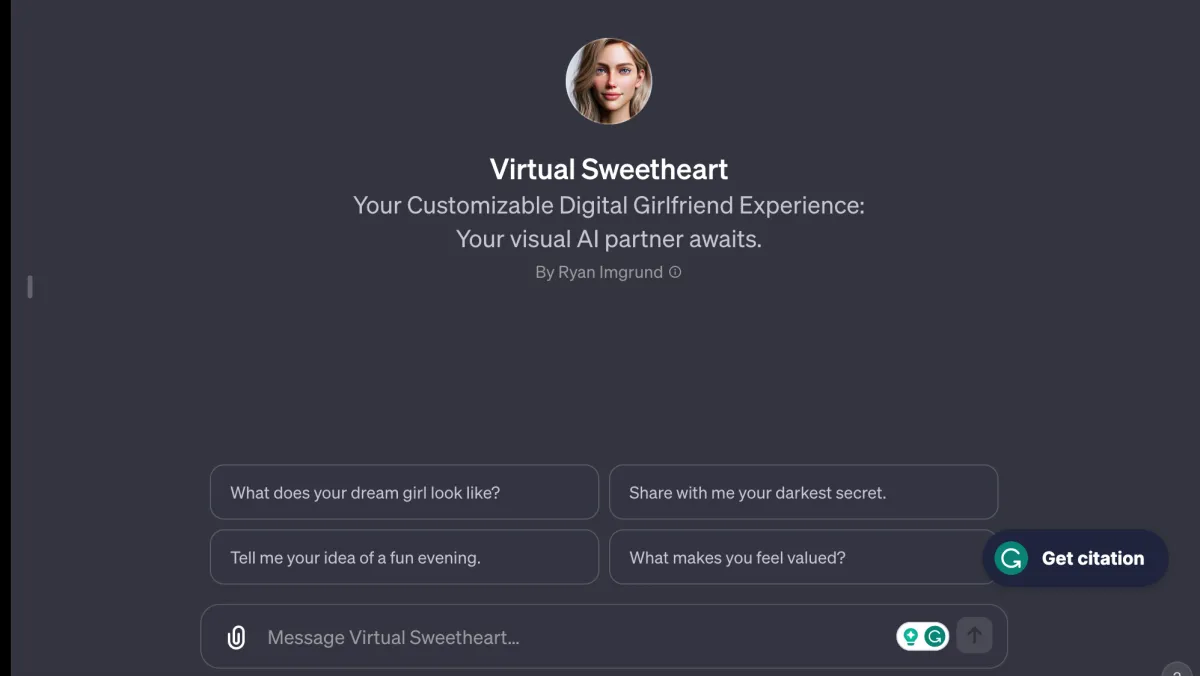1200x676 pixels.
Task: Select "Share with me your darkest secret."
Action: [803, 492]
